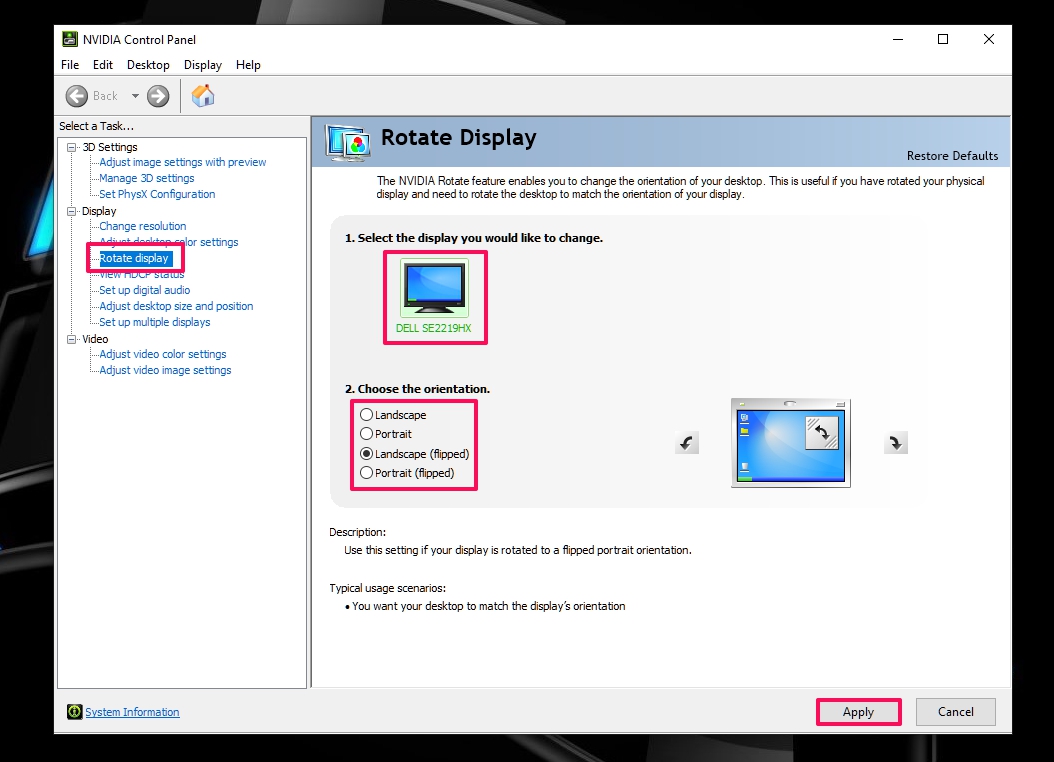Close the NVIDIA Control Panel window

[989, 39]
